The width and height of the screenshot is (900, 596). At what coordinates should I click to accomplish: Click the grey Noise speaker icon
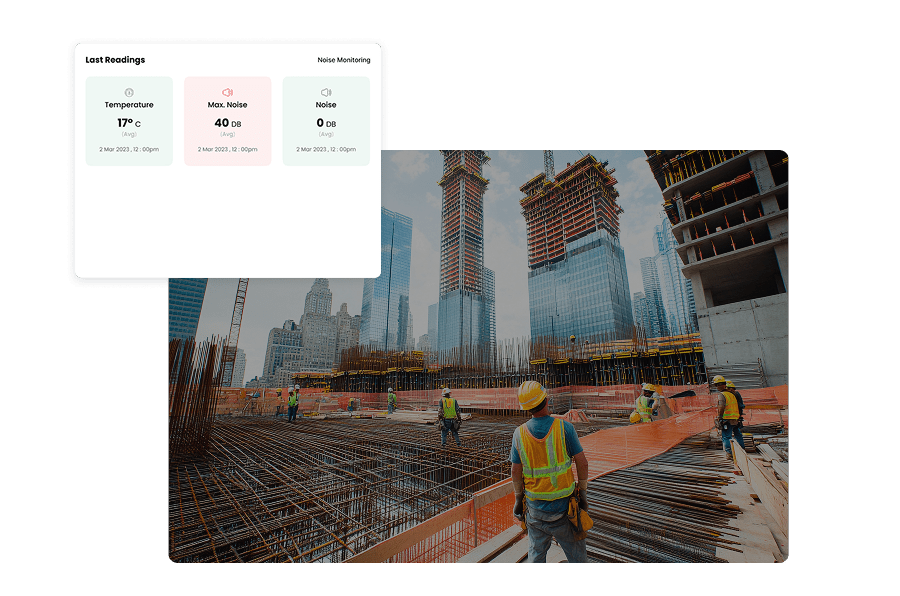326,92
